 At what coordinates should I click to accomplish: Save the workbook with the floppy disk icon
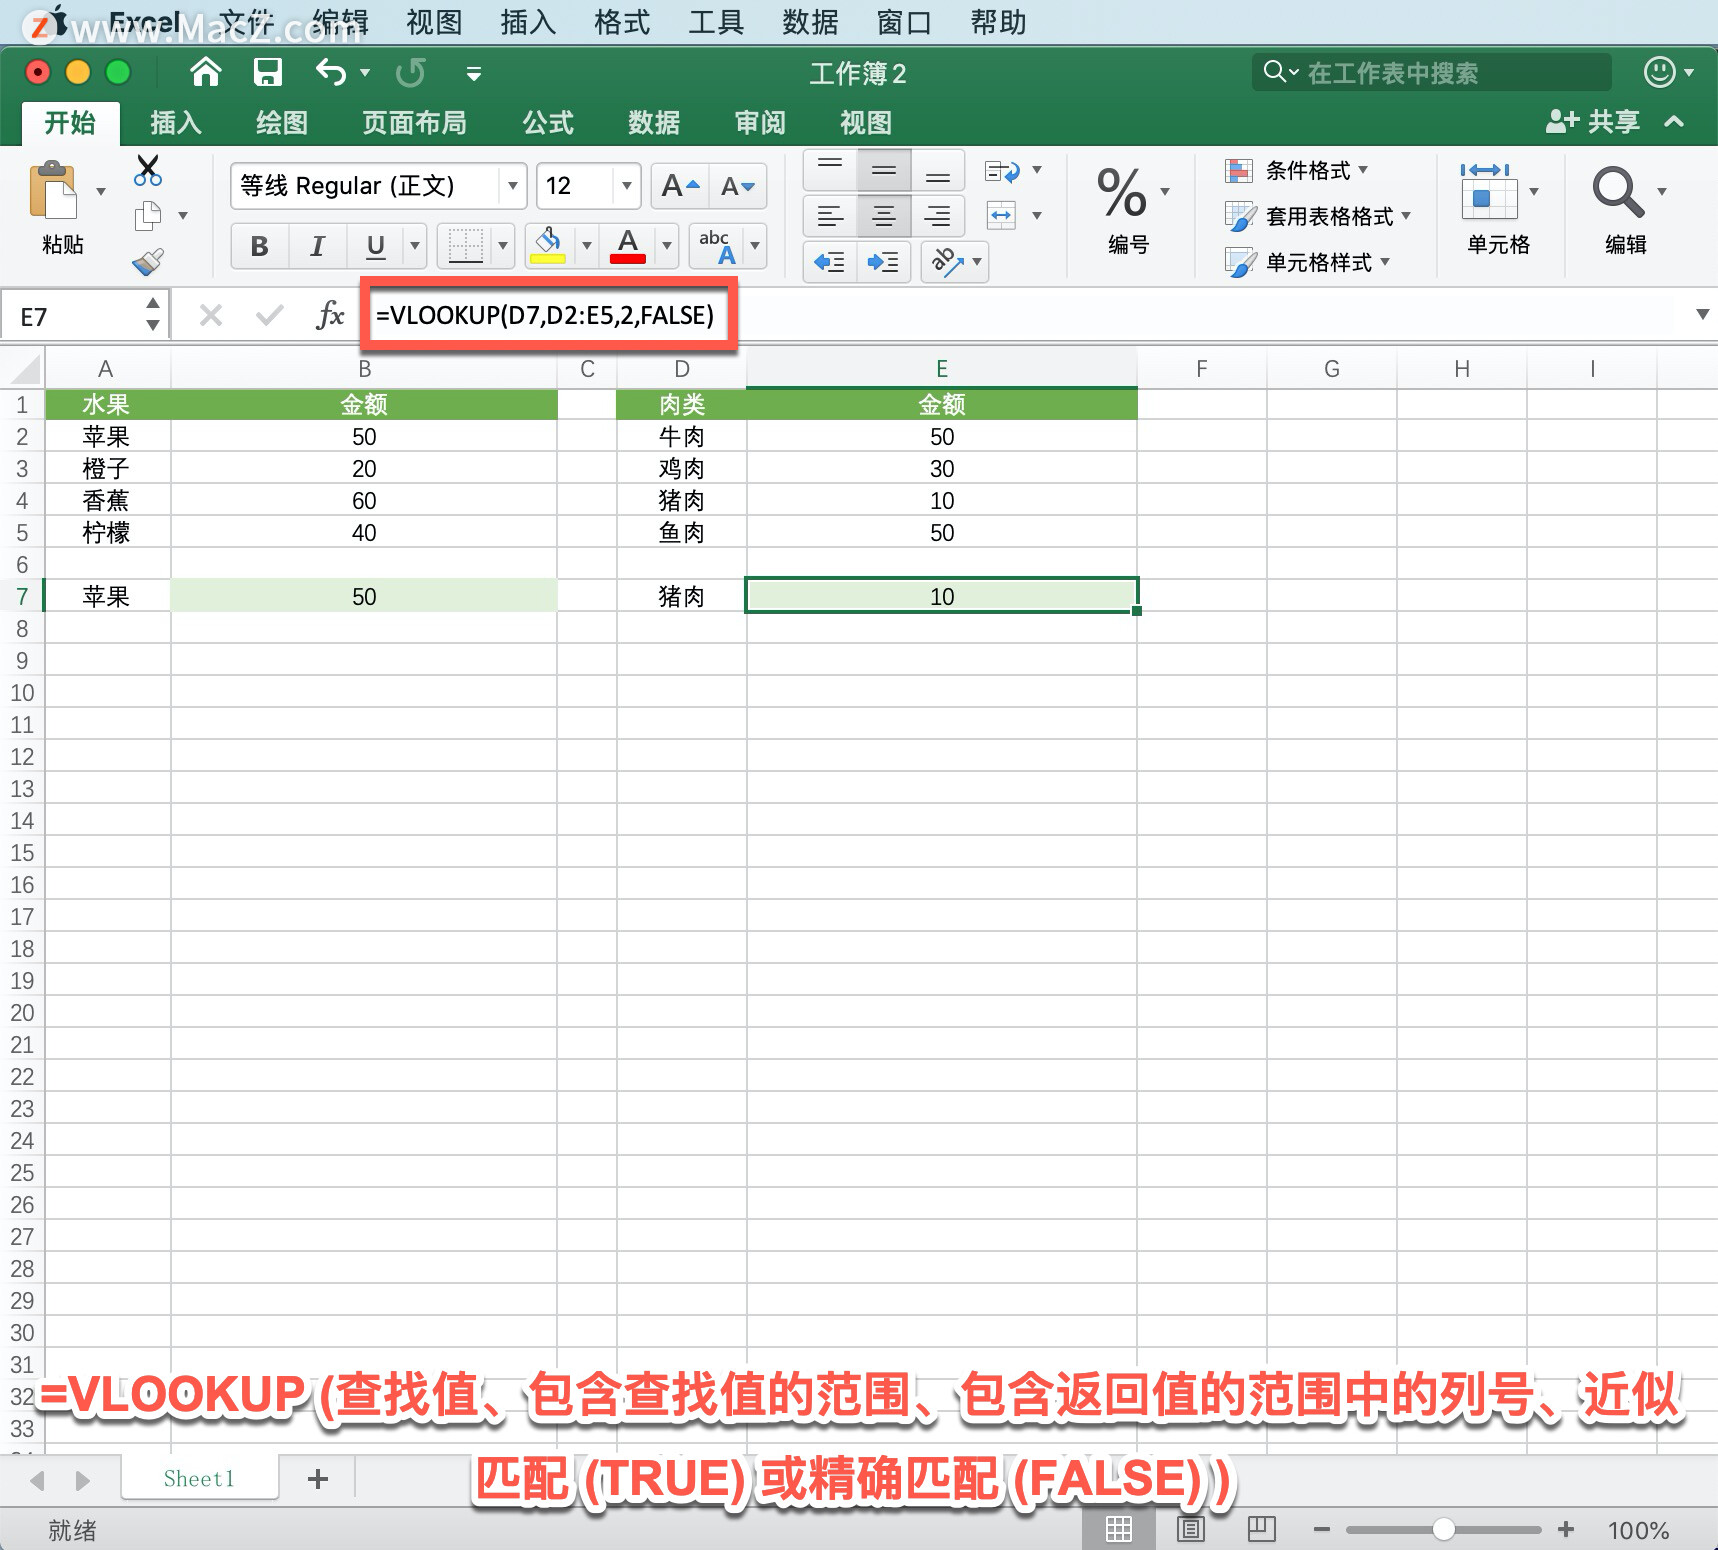267,72
